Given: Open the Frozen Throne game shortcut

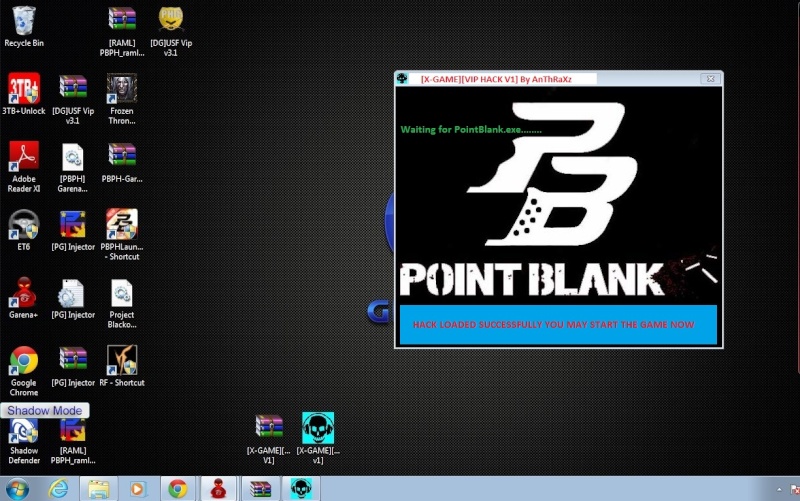Looking at the screenshot, I should pyautogui.click(x=121, y=88).
